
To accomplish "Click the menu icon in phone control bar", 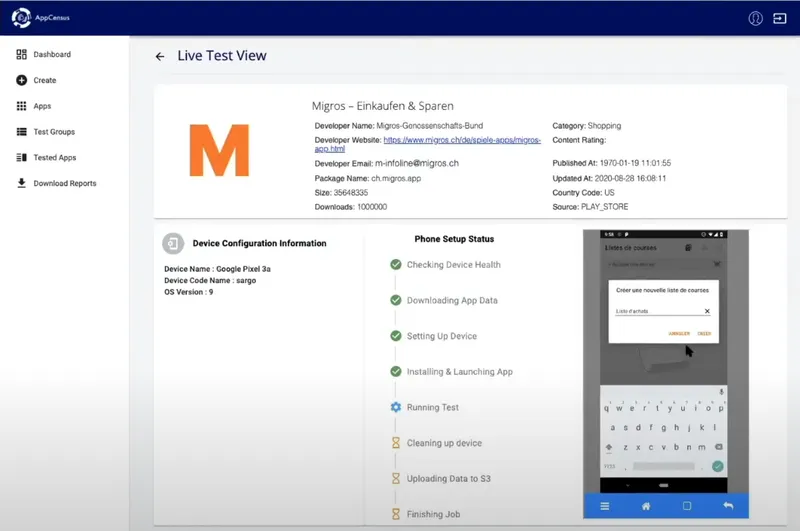I will click(x=605, y=506).
